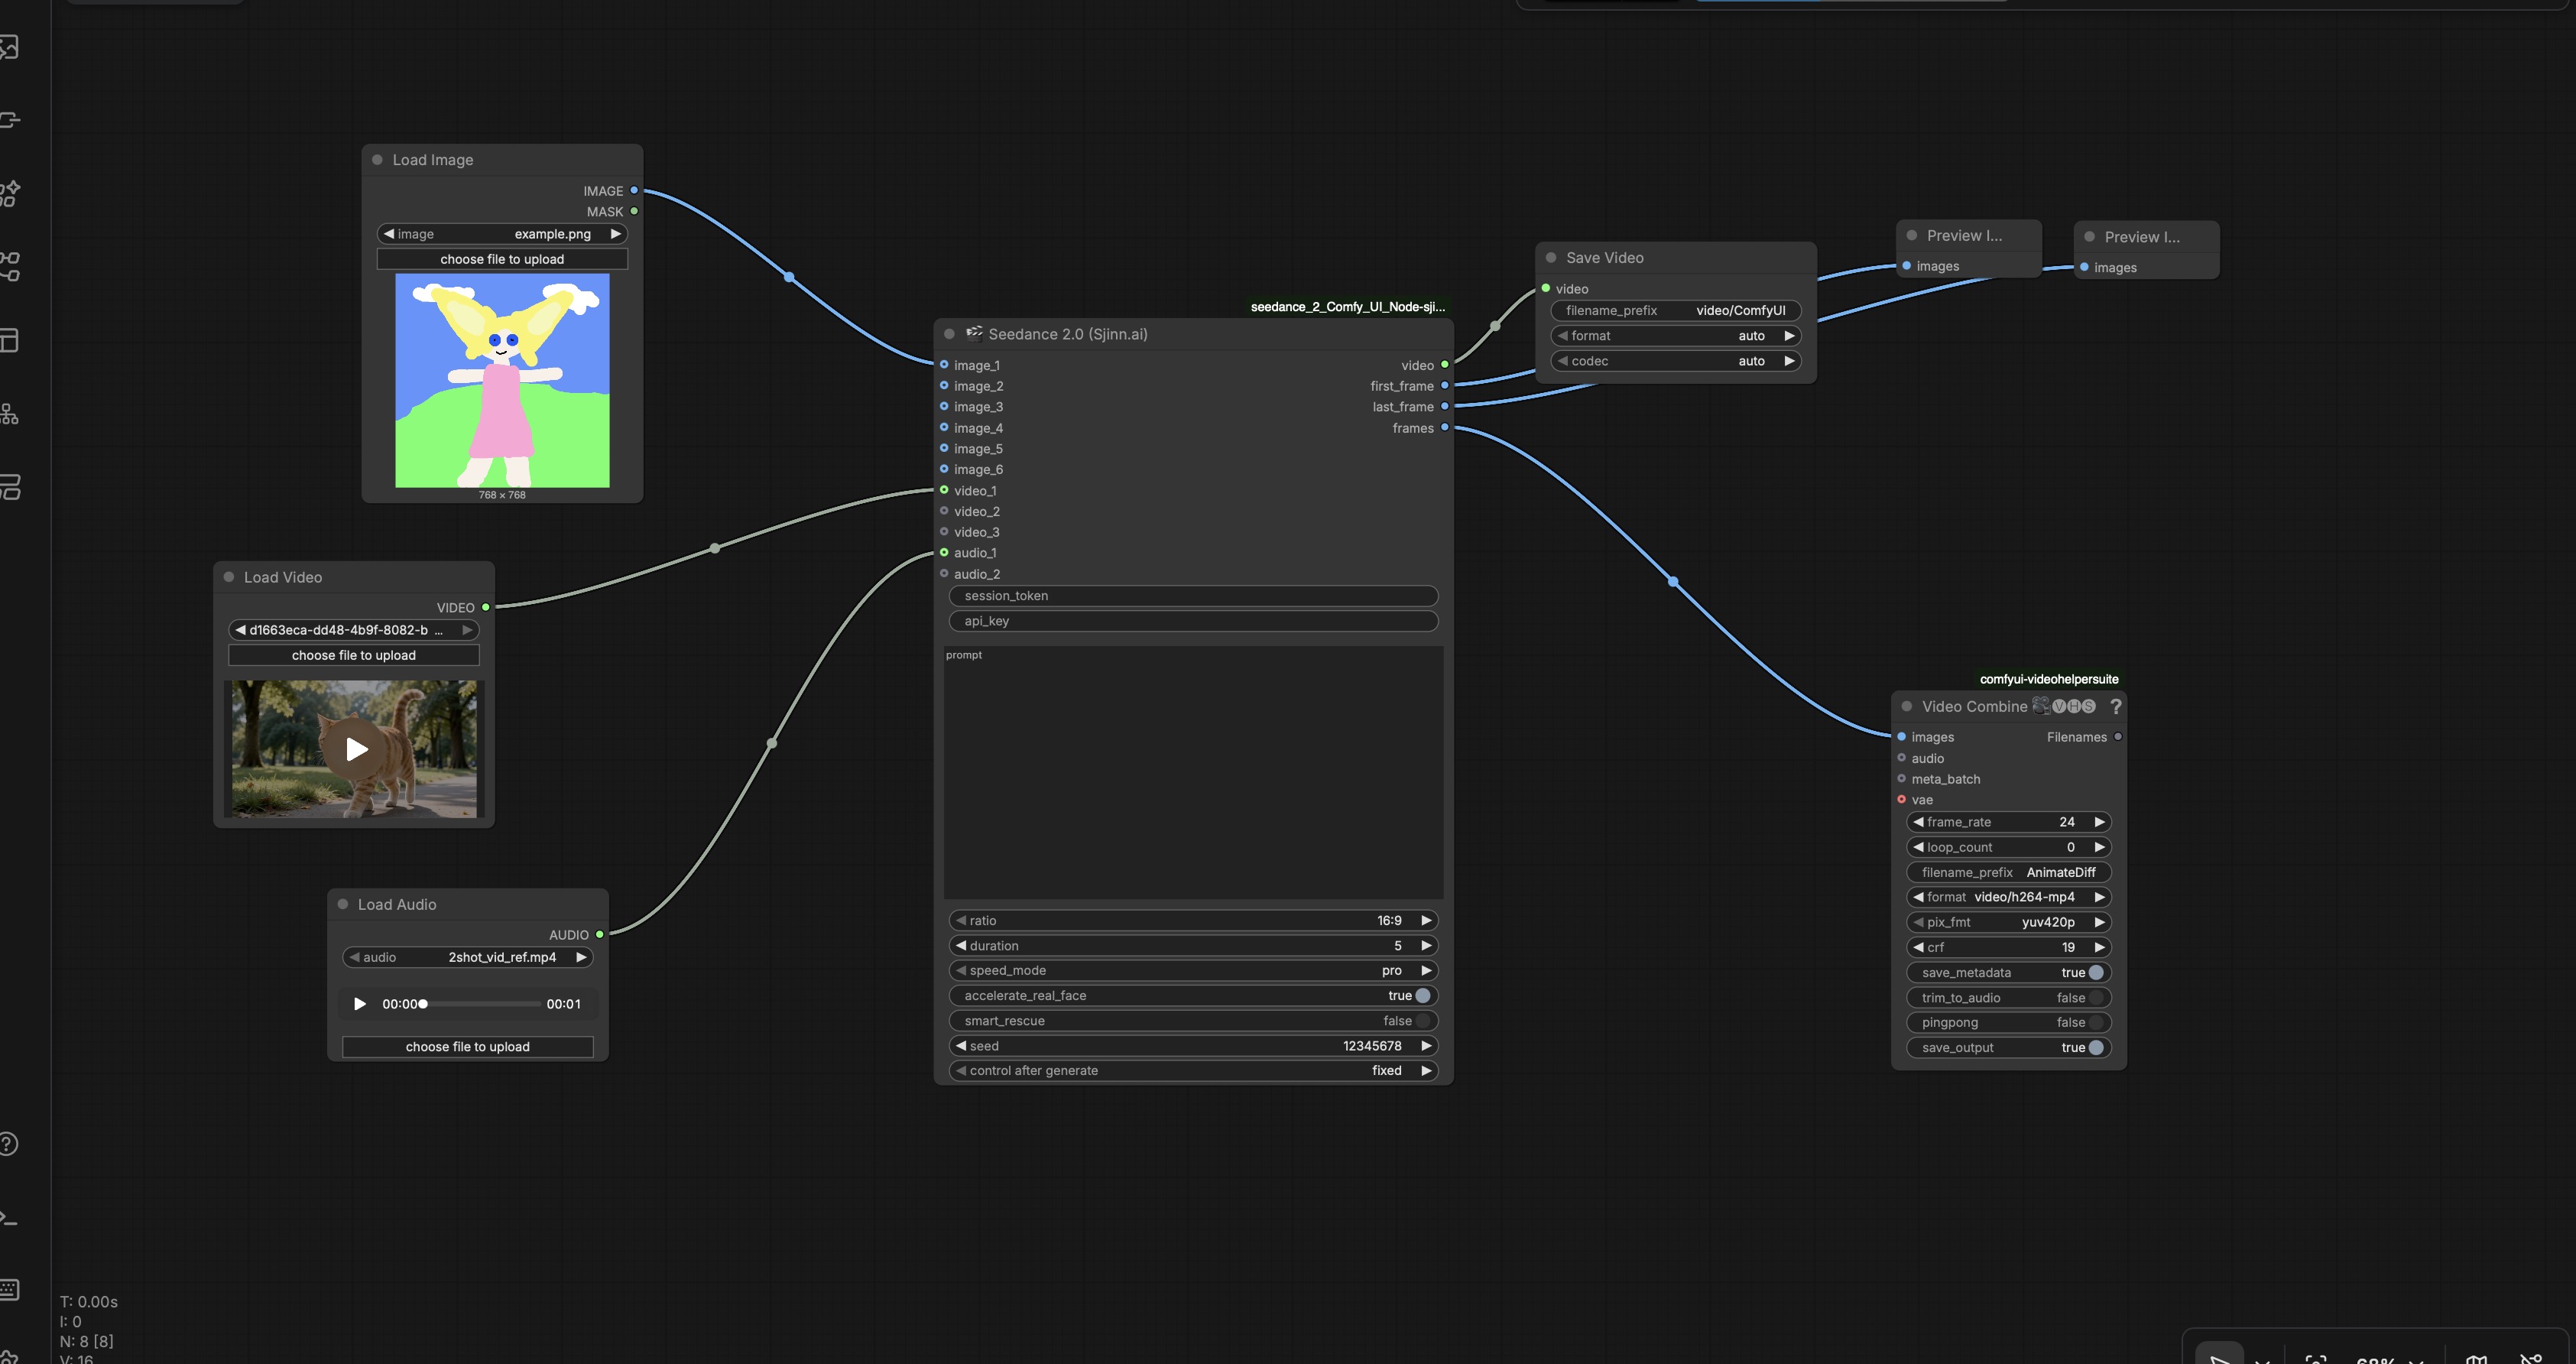Toggle the minimap icon
The image size is (2576, 1364).
point(2477,1358)
